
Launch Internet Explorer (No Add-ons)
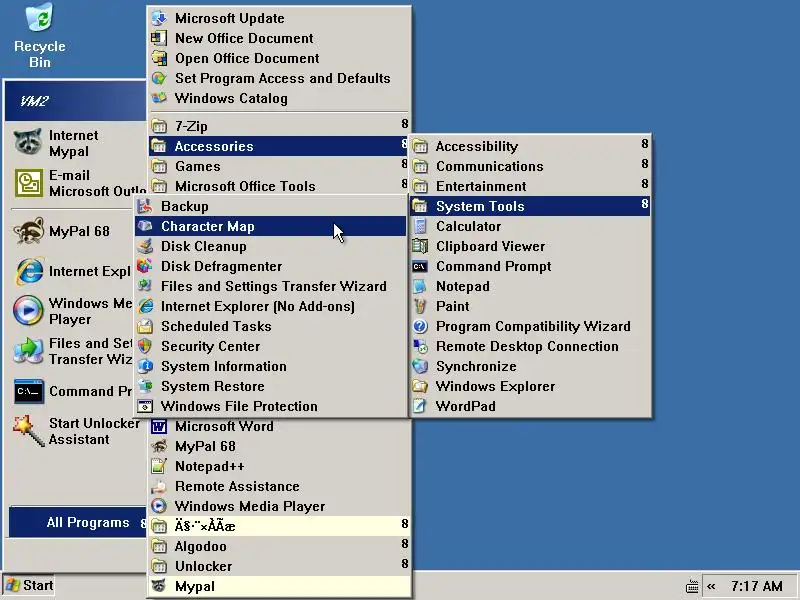[270, 306]
